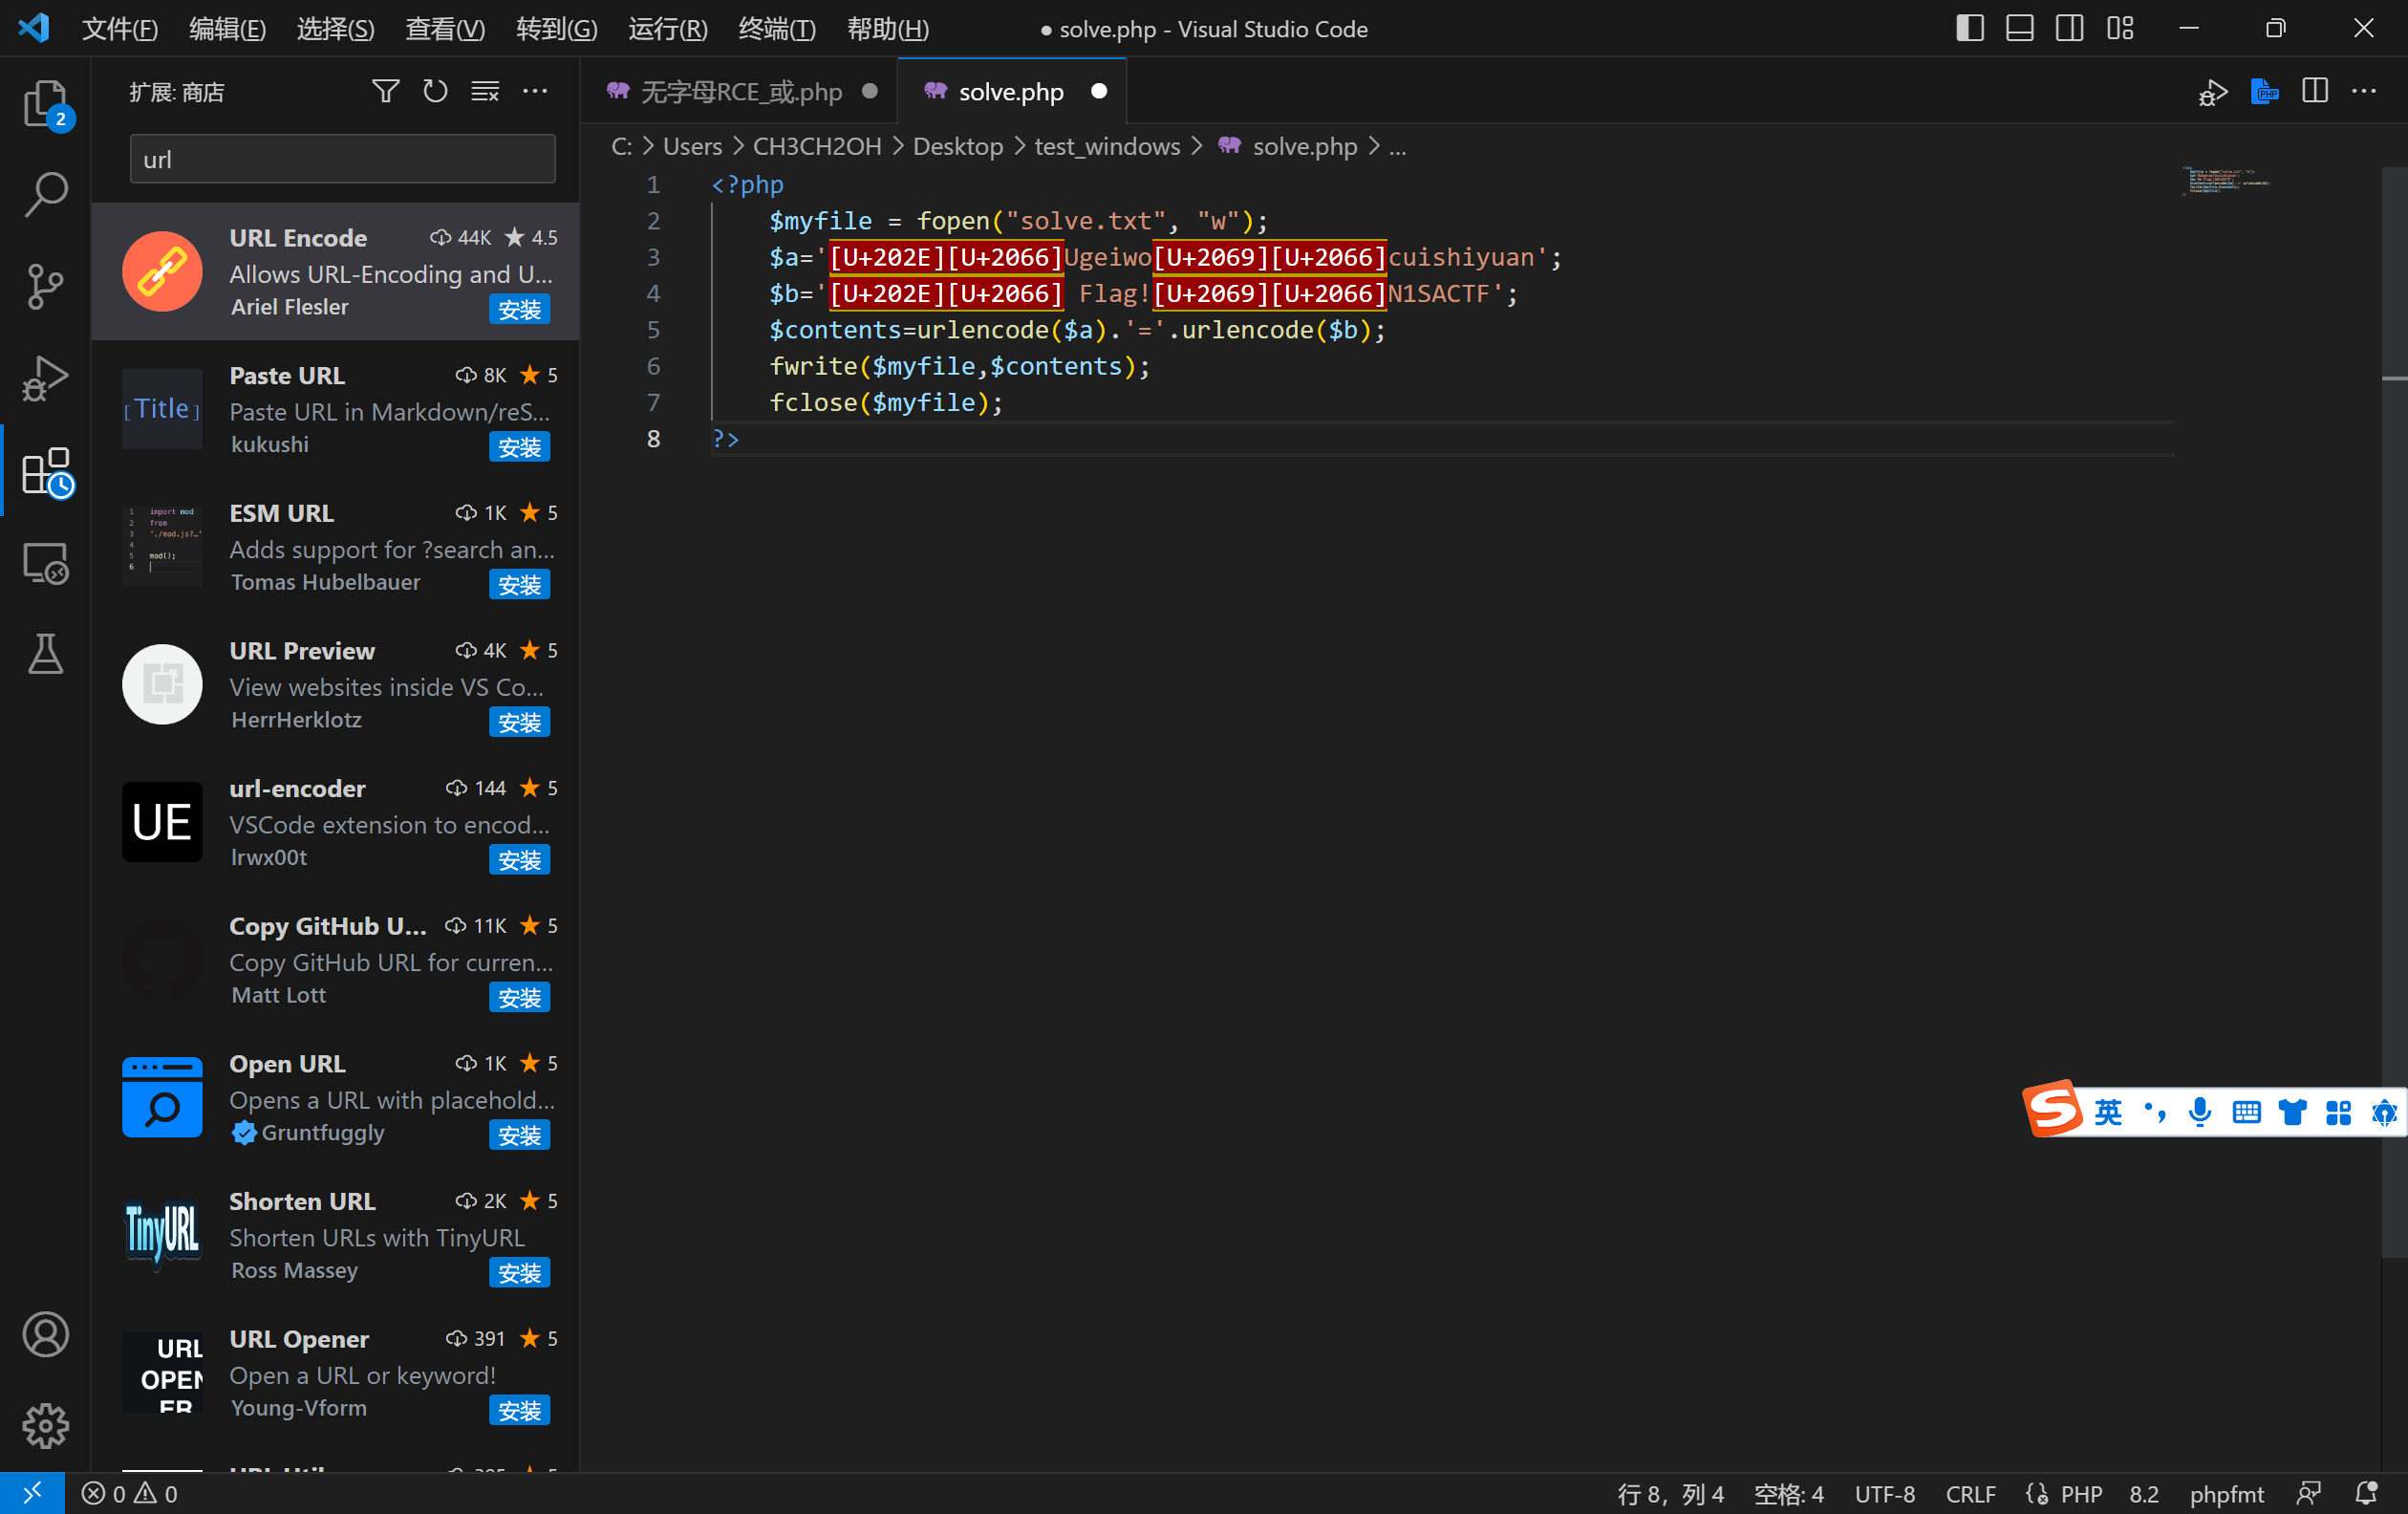Install the url-encoder extension
The image size is (2408, 1514).
519,860
